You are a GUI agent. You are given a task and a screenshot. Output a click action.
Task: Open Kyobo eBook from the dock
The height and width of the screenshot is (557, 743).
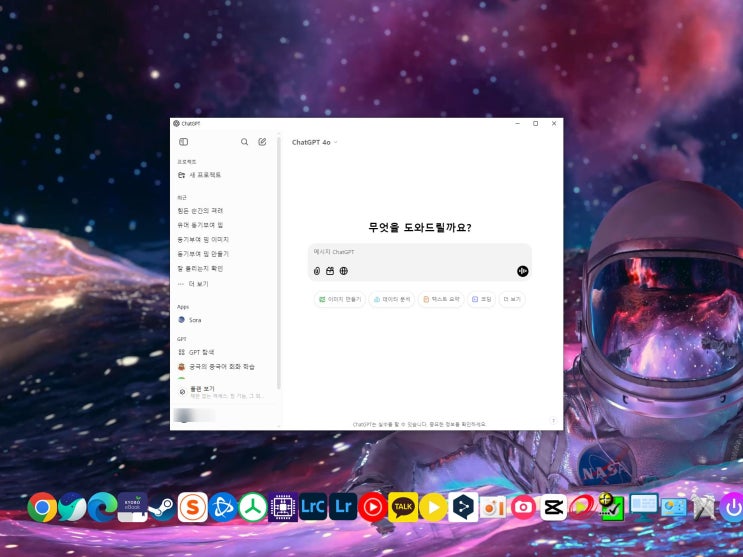[132, 507]
